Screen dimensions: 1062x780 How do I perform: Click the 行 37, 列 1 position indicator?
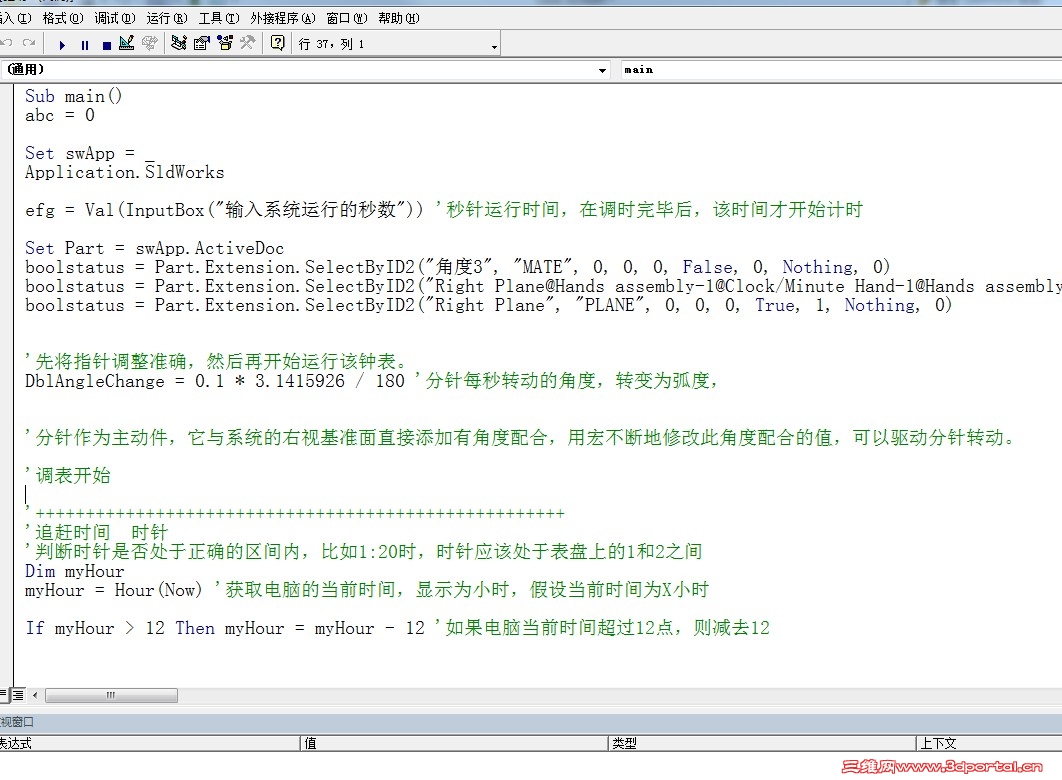(x=331, y=45)
